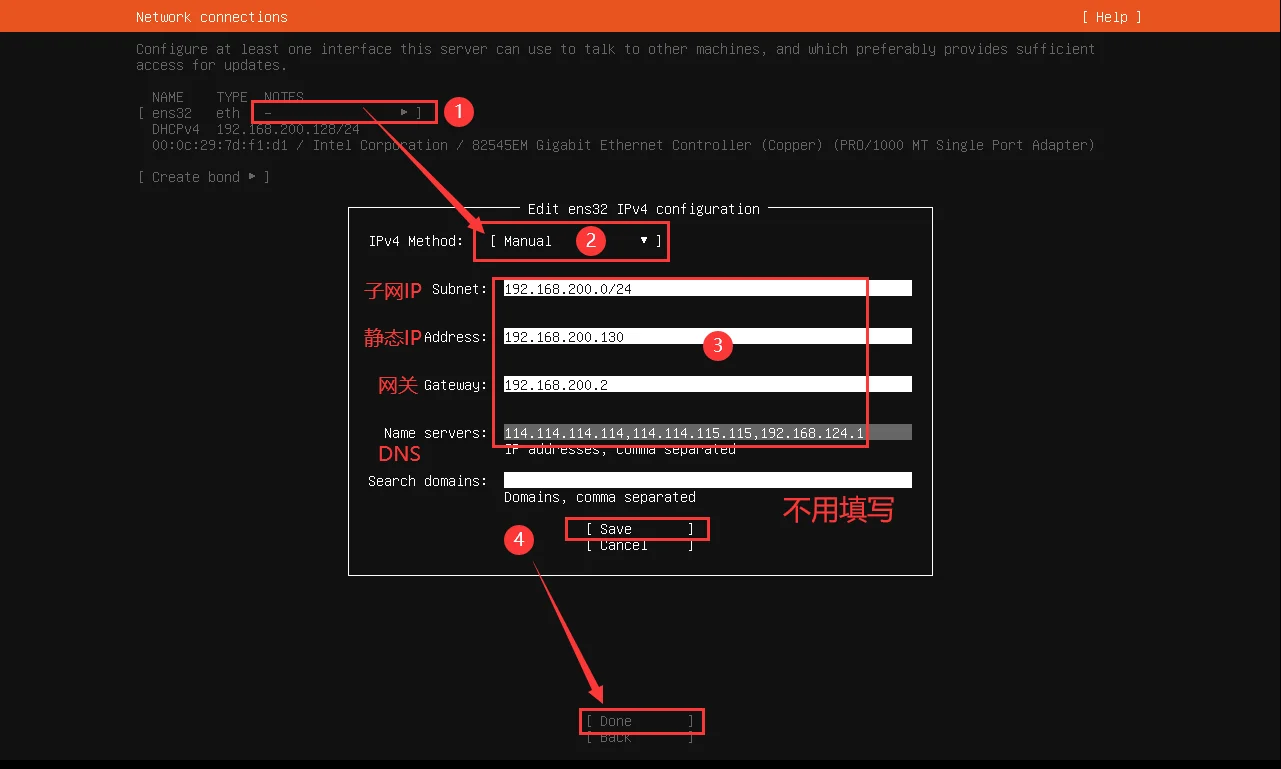Screen dimensions: 1281x769
Task: Click the red circle number 2 marker
Action: 591,240
